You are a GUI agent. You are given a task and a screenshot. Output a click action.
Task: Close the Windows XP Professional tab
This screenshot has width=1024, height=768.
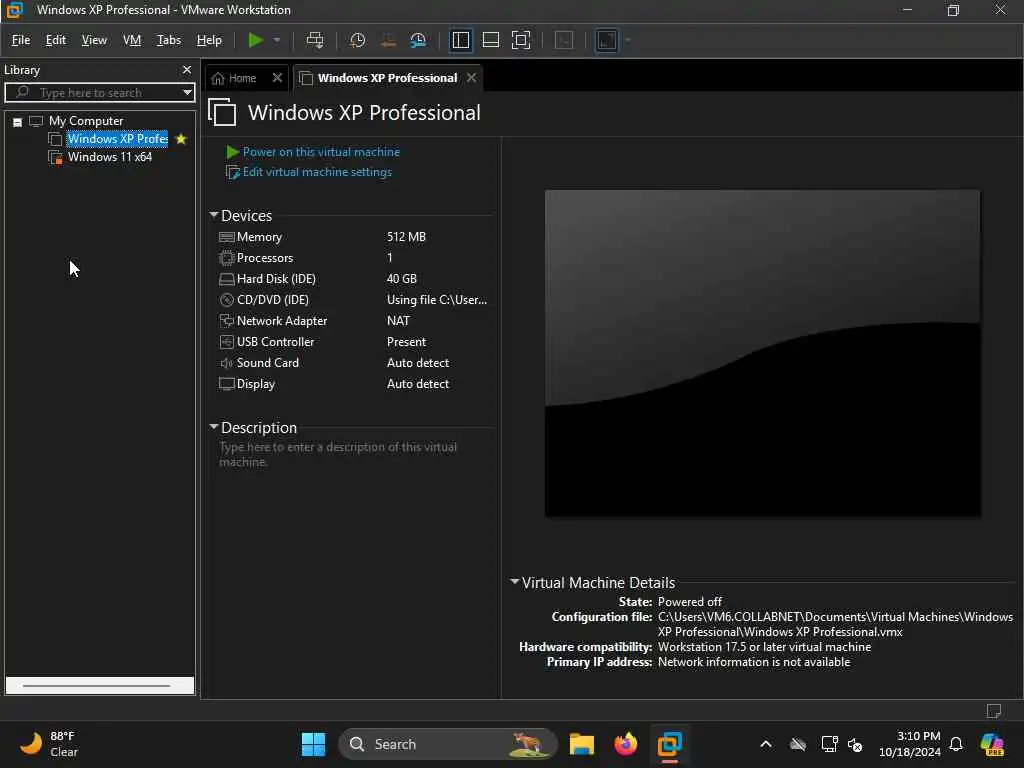[472, 78]
